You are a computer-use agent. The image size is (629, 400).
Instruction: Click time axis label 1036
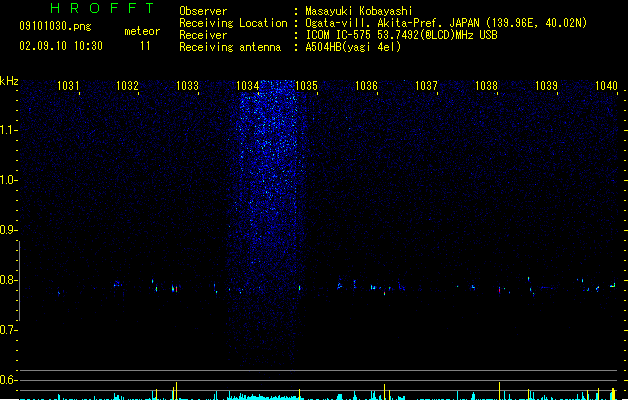pos(367,86)
